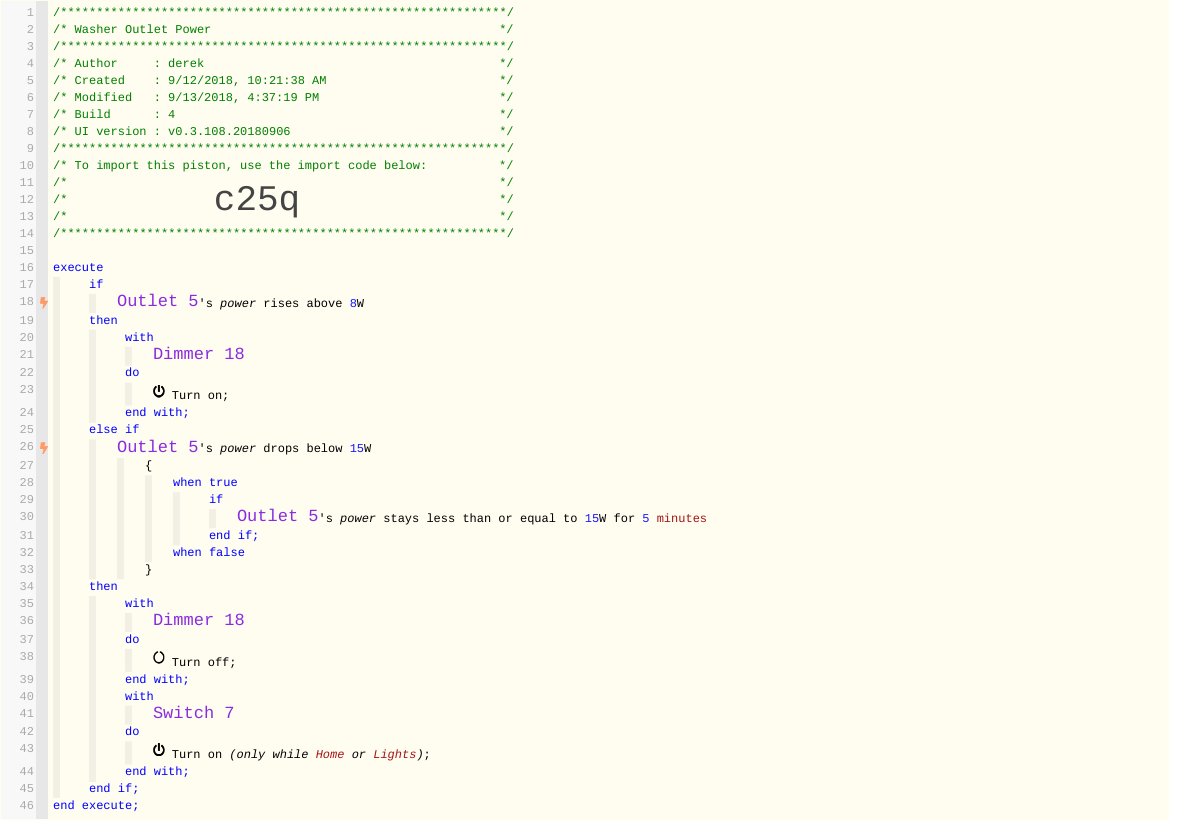This screenshot has width=1178, height=824.
Task: Click the Created date '9/12/2018, 10:21:38 AM'
Action: point(246,80)
